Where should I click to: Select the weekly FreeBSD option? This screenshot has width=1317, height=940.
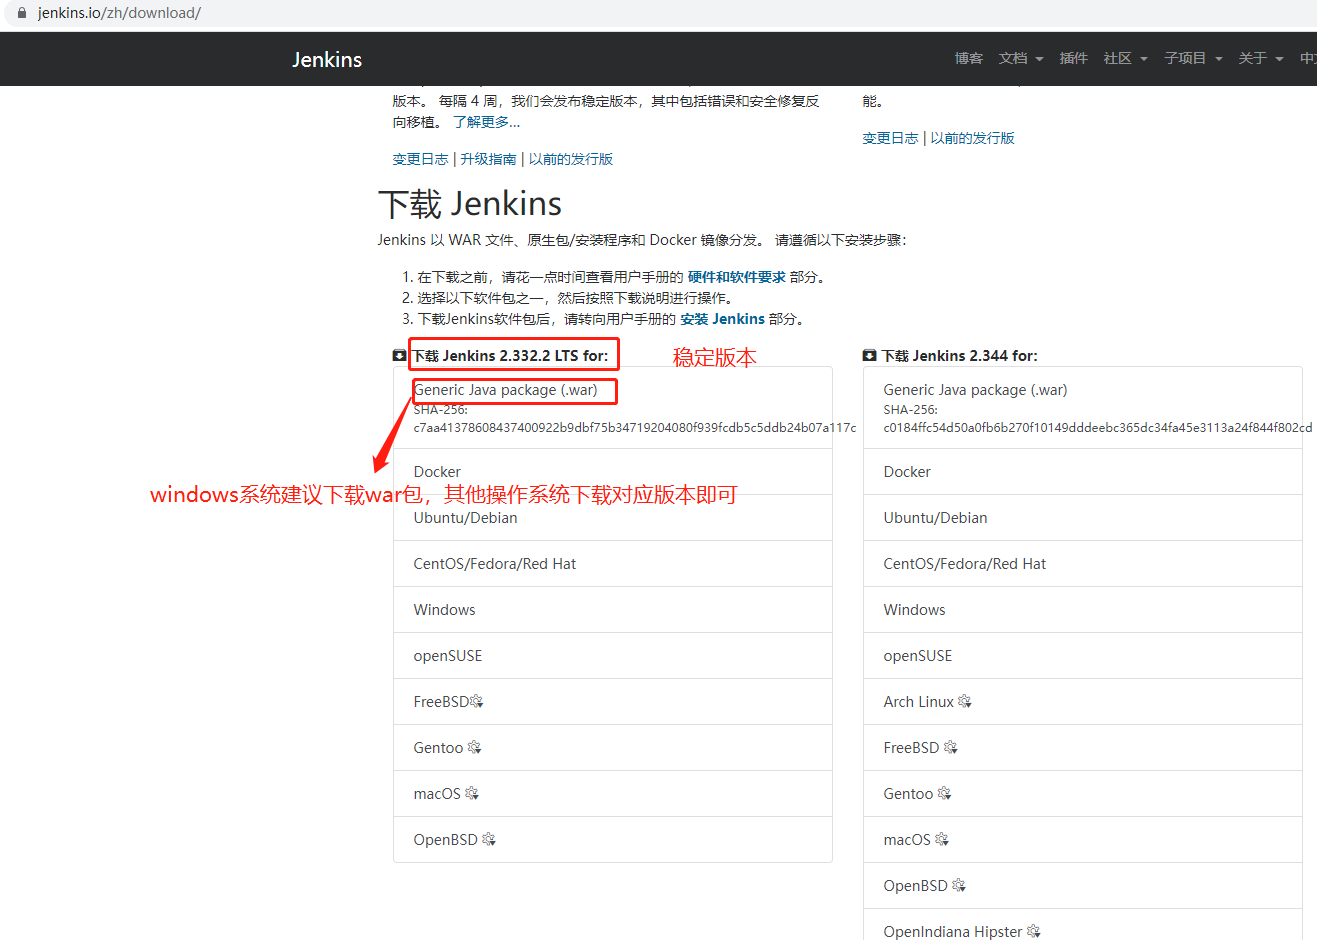1083,748
